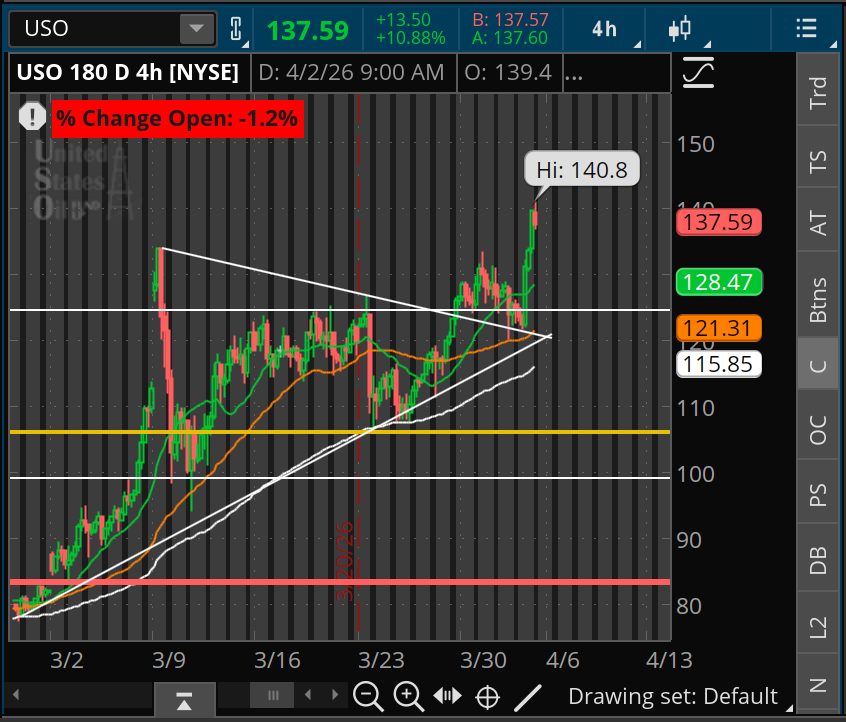Select the N sidebar tab
Screen dimensions: 846x722
[x=818, y=685]
